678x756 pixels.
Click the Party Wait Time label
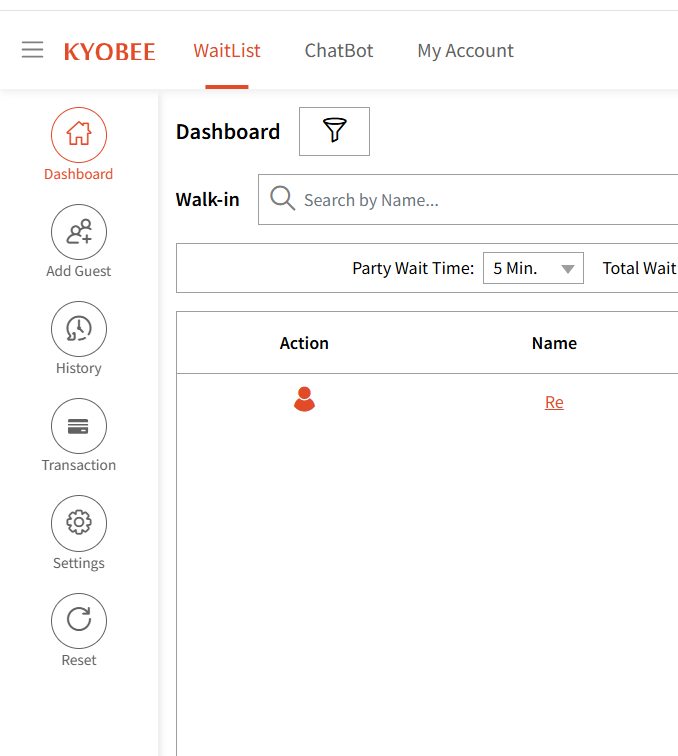[x=413, y=269]
